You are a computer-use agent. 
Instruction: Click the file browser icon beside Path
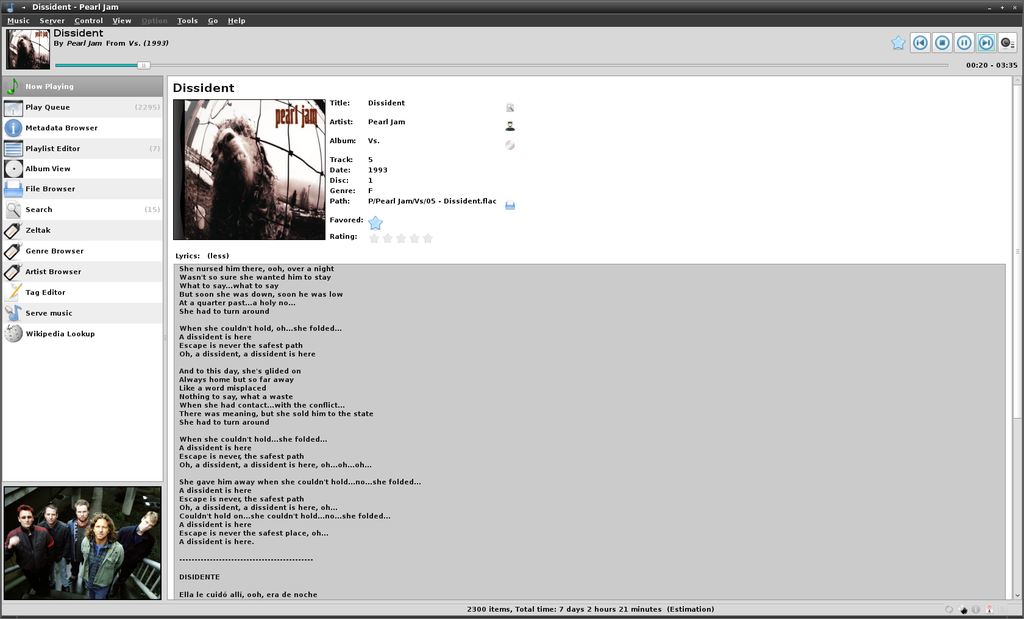click(510, 205)
